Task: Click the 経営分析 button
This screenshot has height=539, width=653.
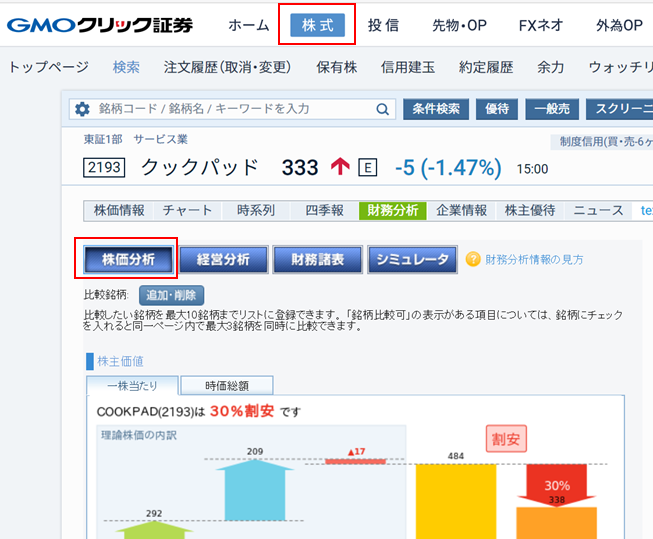Action: [x=223, y=260]
